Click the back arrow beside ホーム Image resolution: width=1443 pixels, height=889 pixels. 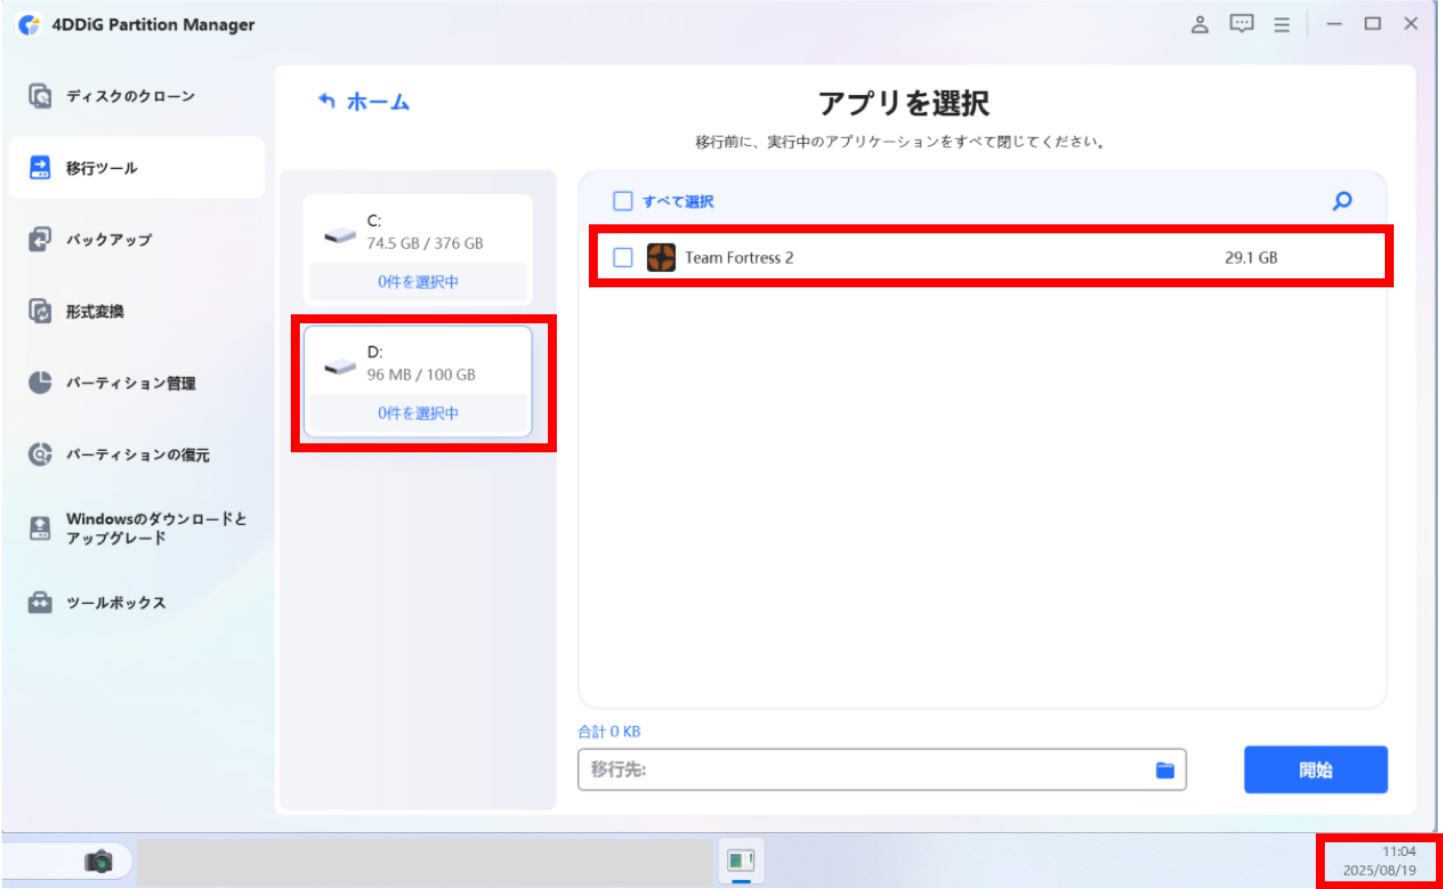(x=326, y=101)
